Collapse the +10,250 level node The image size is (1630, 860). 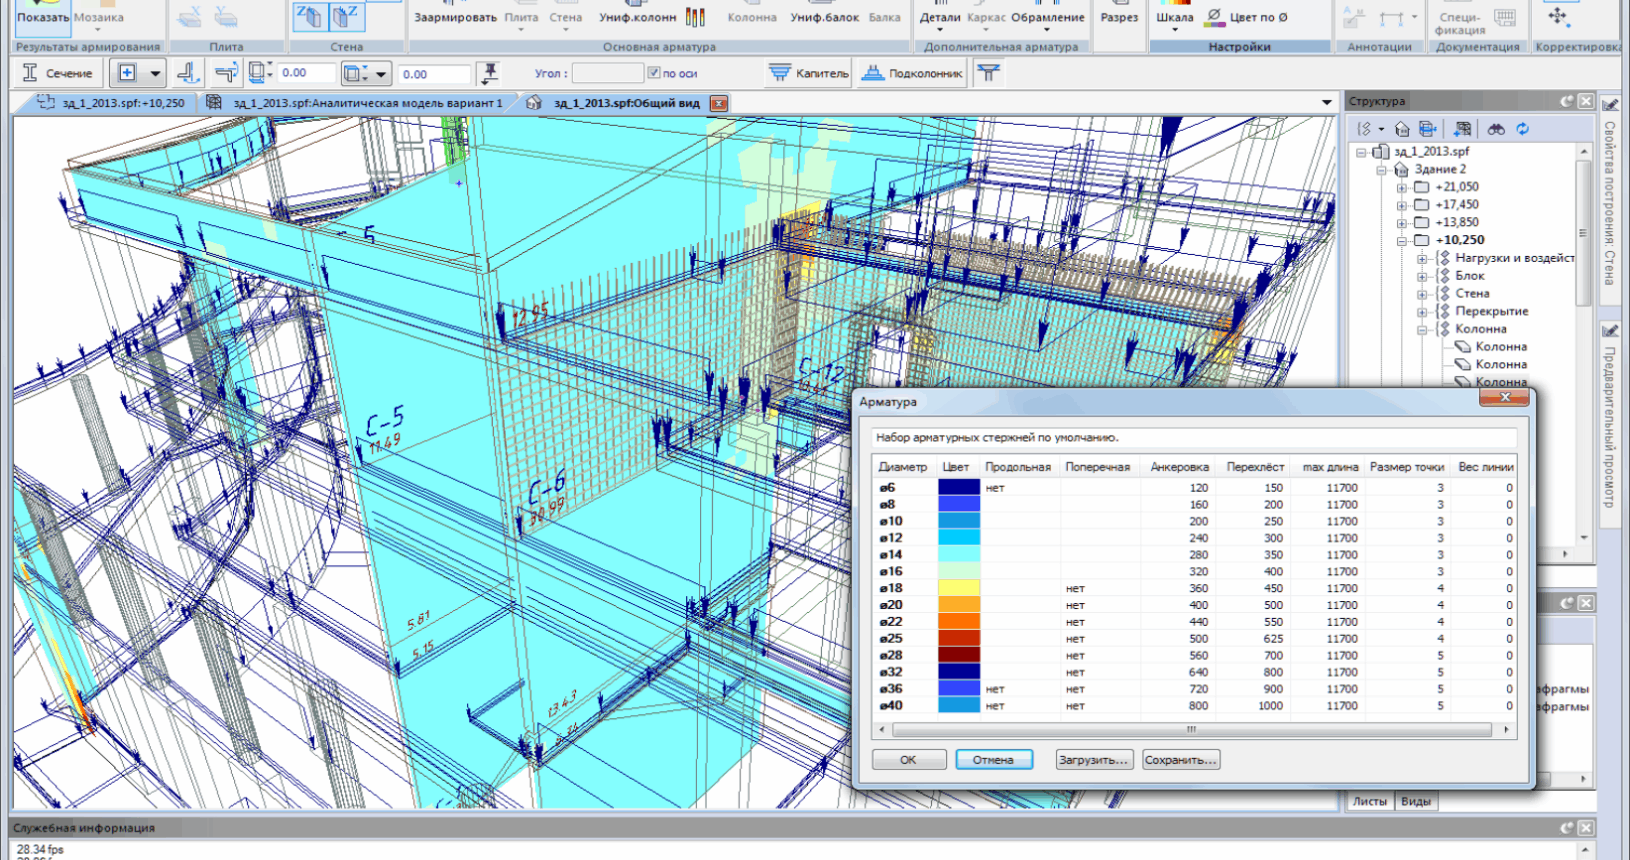(x=1402, y=241)
